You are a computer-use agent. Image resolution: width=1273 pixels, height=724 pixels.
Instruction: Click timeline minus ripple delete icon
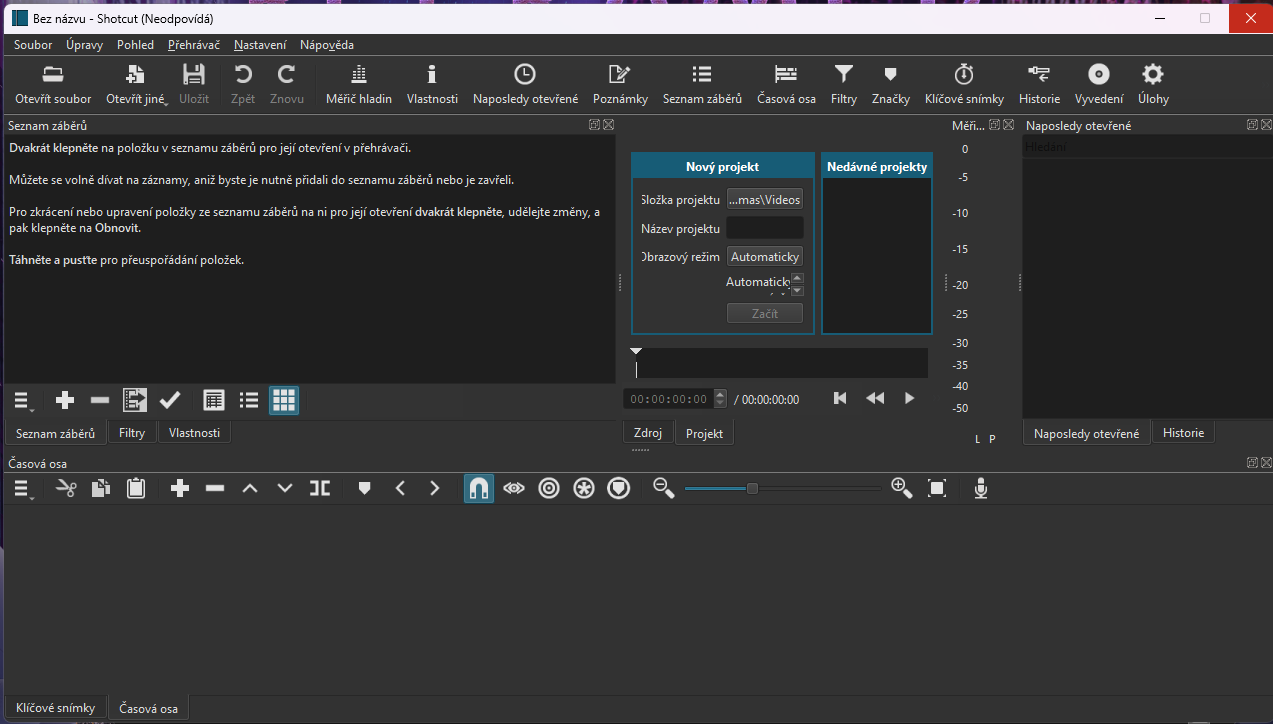coord(215,488)
